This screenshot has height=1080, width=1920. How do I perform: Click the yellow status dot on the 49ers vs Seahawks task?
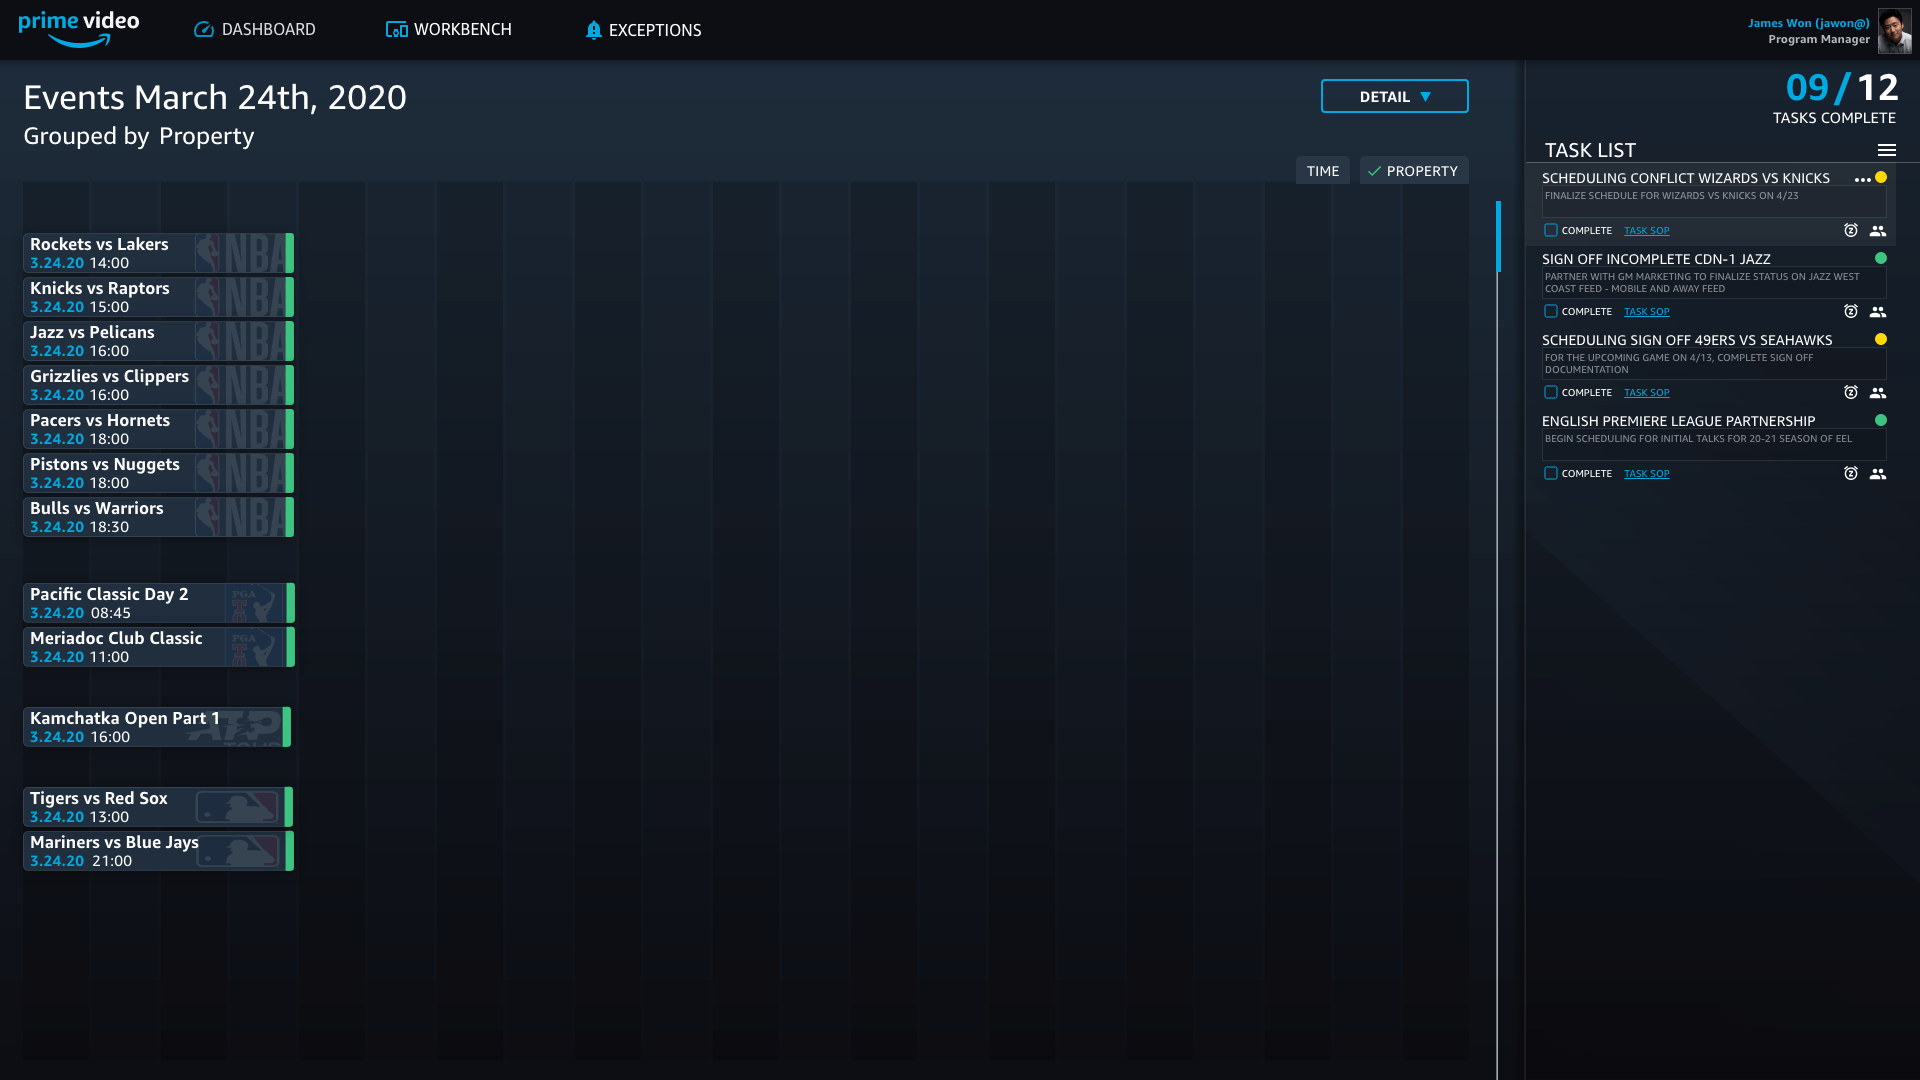coord(1881,340)
